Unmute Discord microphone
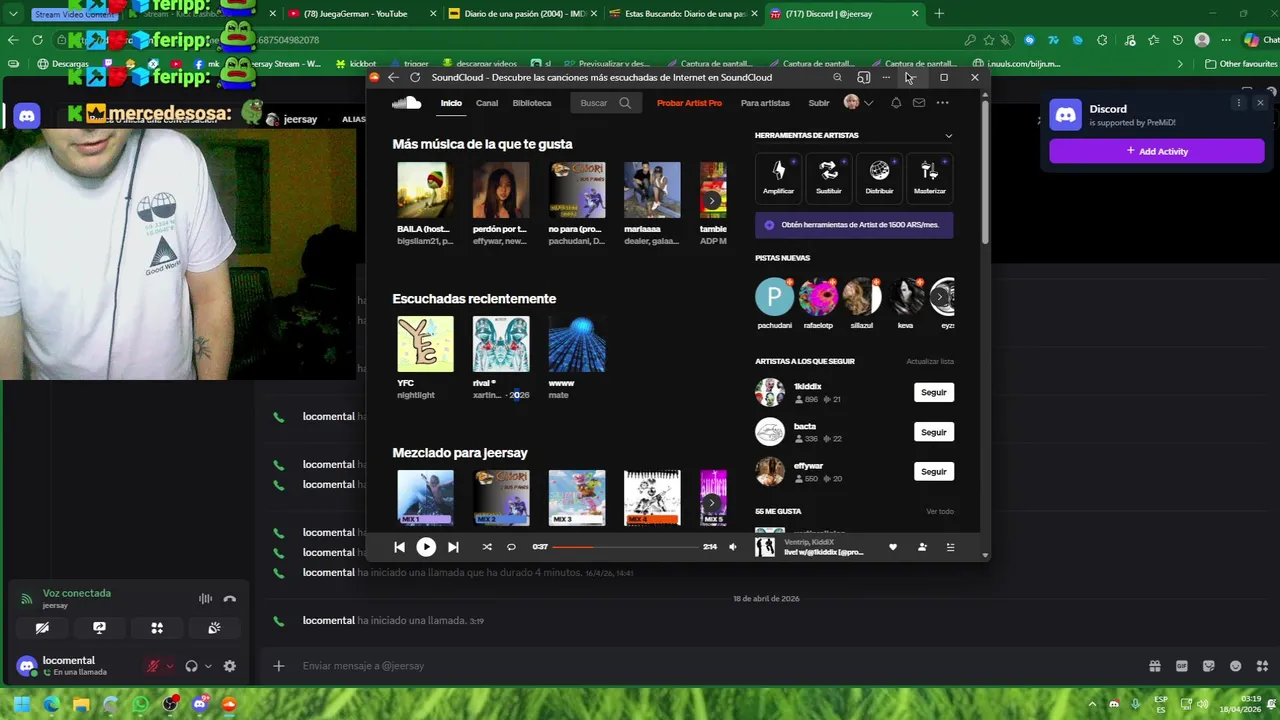This screenshot has height=720, width=1280. pos(153,666)
